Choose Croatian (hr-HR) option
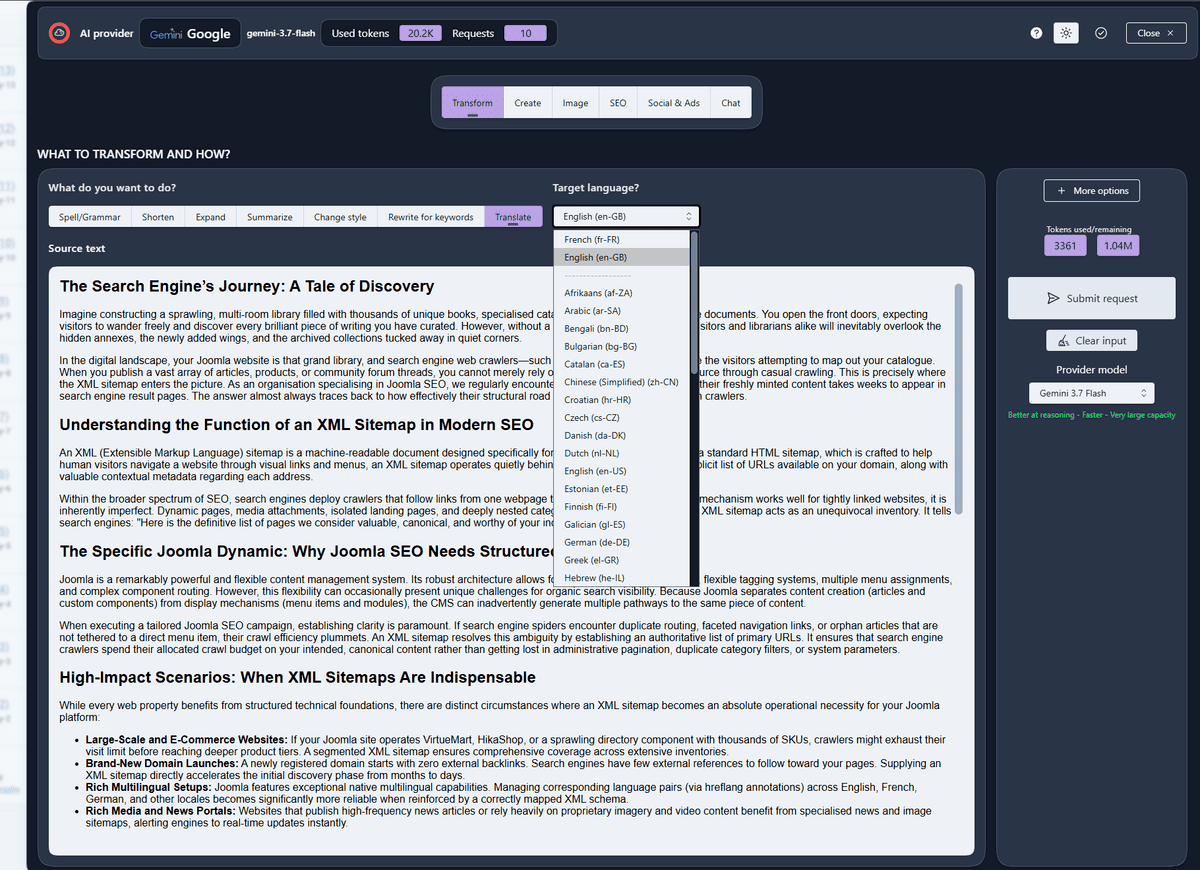Image resolution: width=1200 pixels, height=870 pixels. (x=621, y=400)
